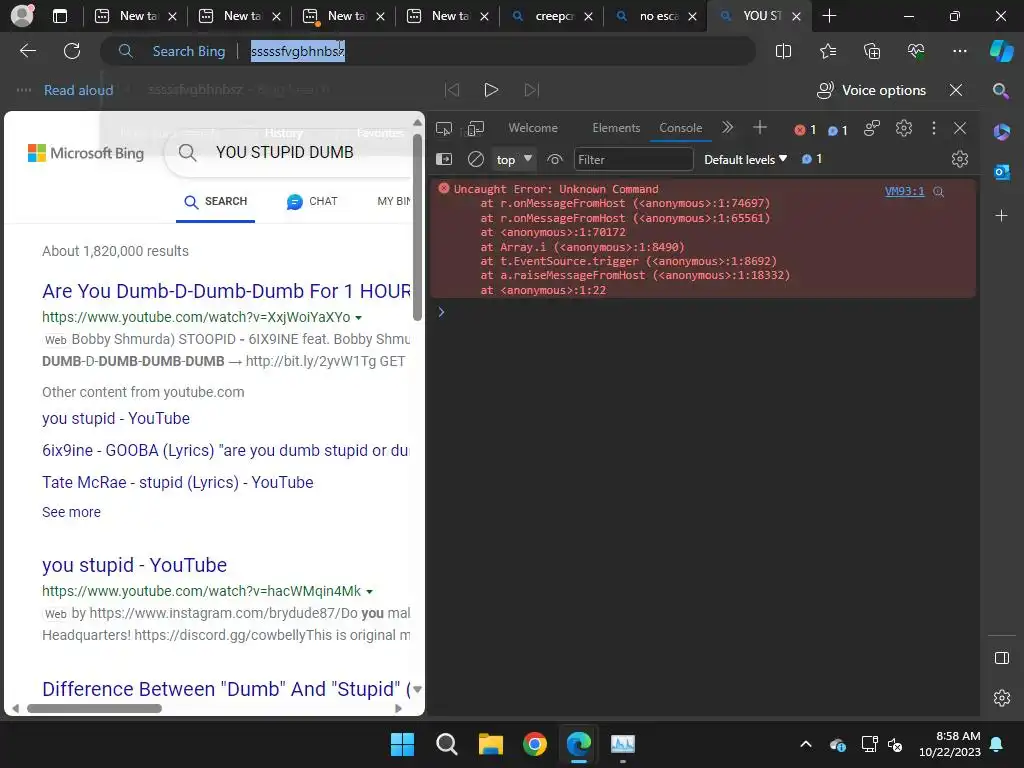Skip to previous paragraph in read aloud
1024x768 pixels.
452,89
